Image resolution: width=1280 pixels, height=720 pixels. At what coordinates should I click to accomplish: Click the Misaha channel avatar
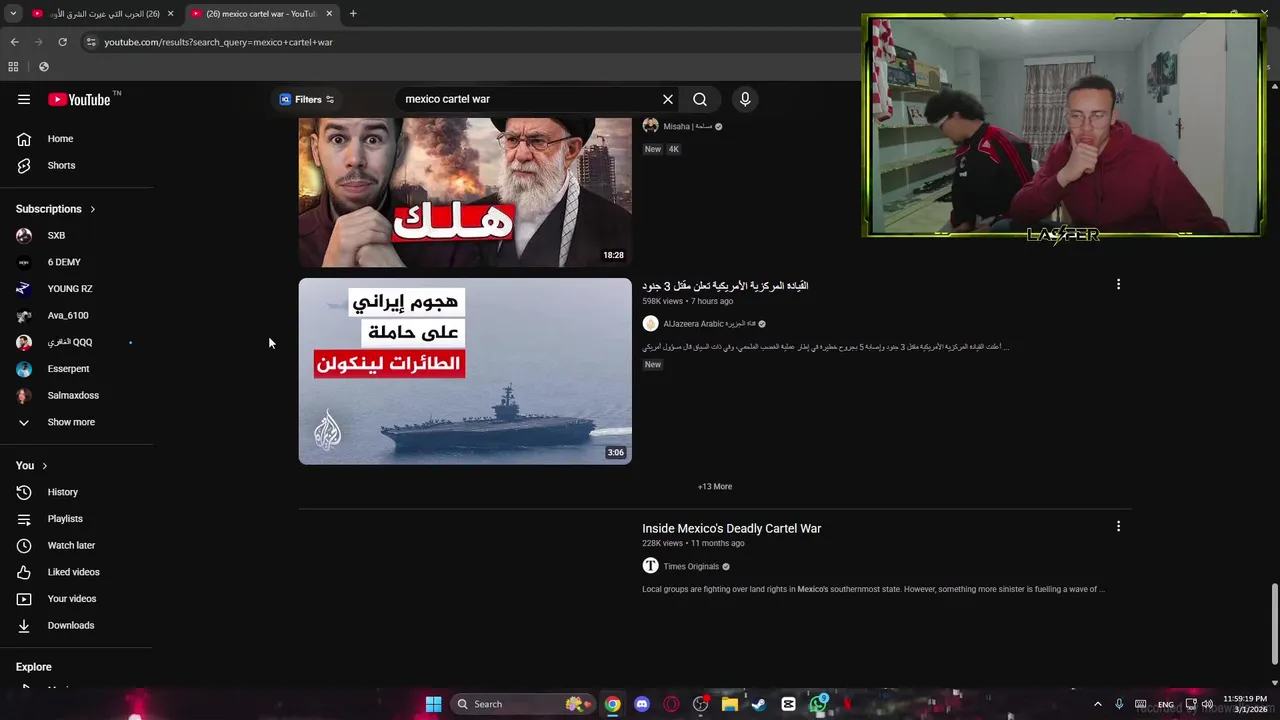(x=650, y=126)
